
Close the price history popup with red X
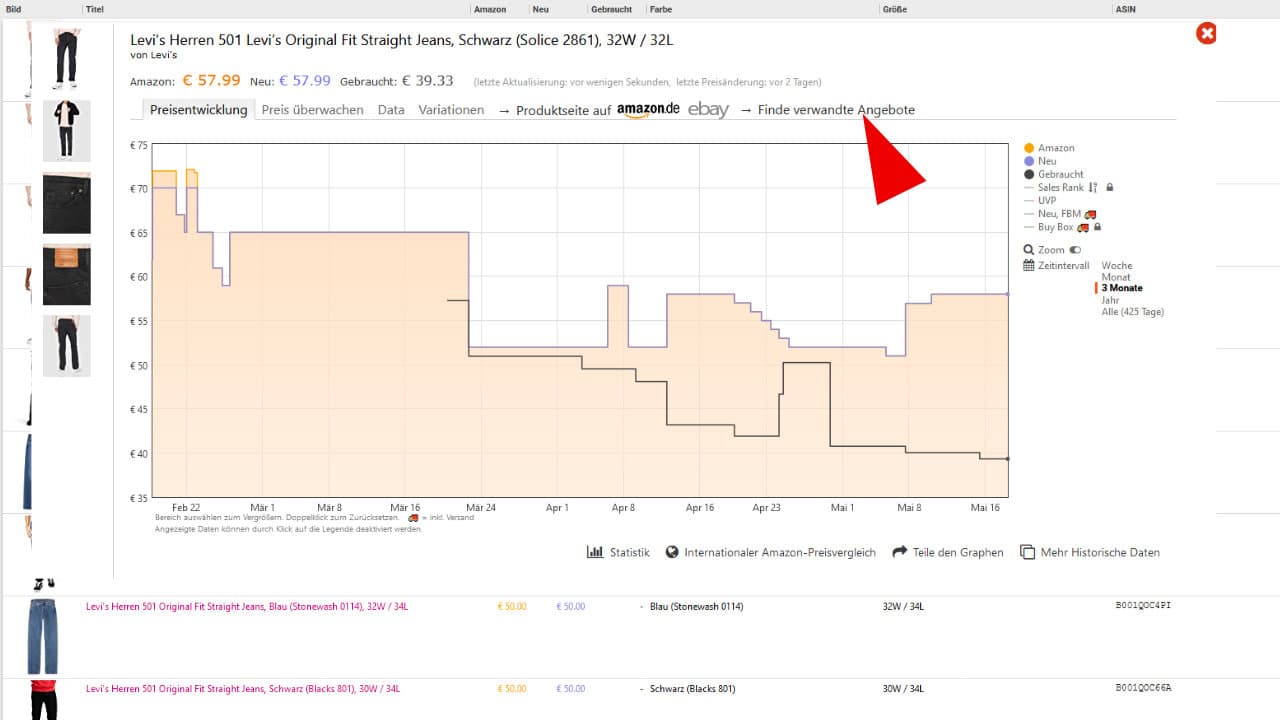click(1207, 34)
